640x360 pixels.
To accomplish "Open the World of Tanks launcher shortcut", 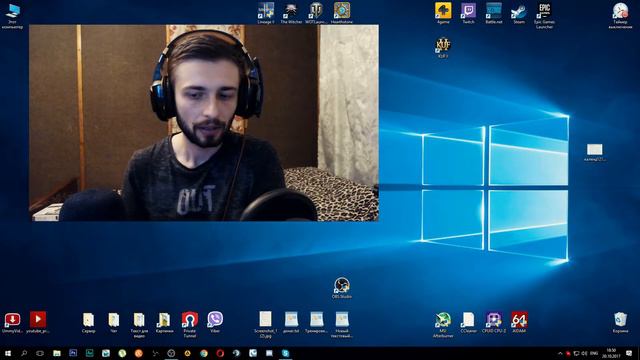I will (x=316, y=13).
